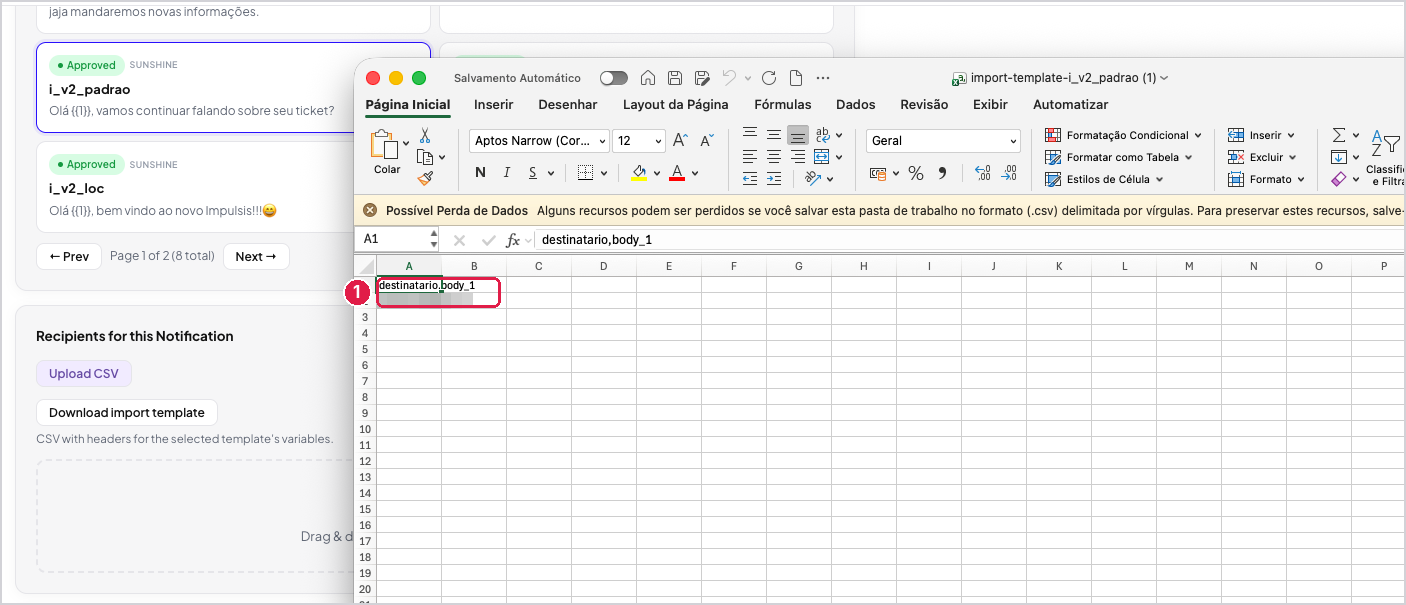Select the Página Inicial ribbon tab

tap(408, 105)
